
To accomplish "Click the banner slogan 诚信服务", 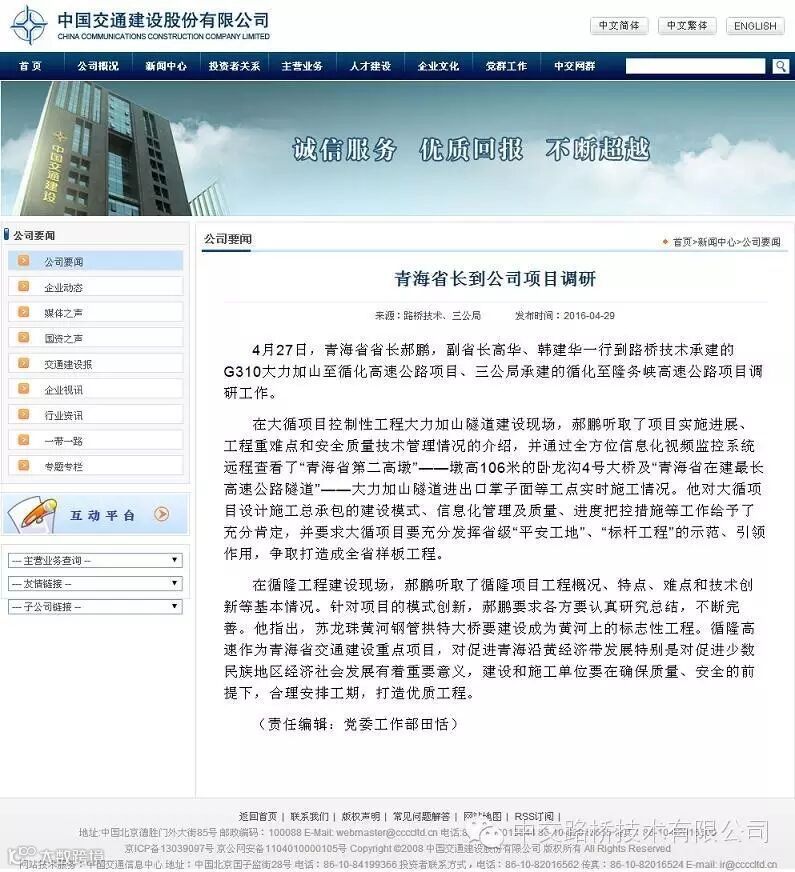I will click(344, 150).
